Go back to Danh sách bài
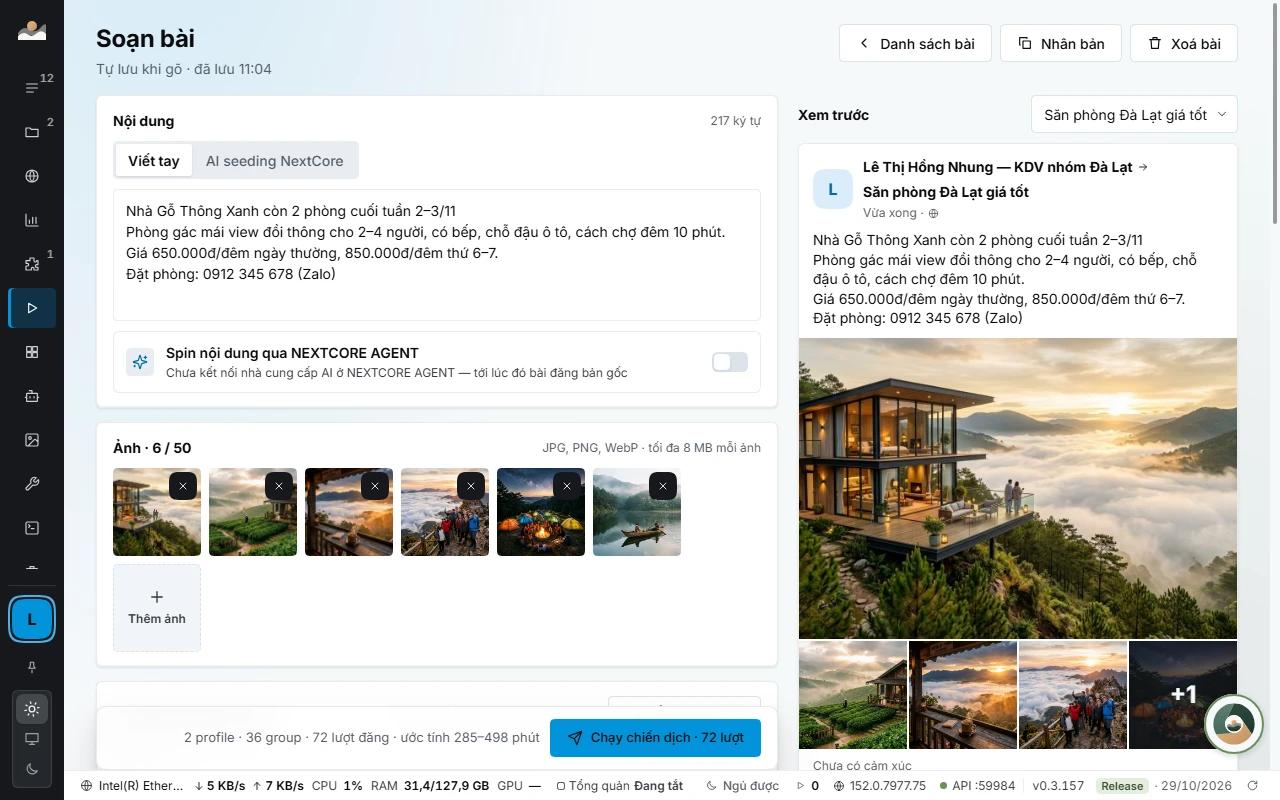Screen dimensions: 1280x800 (x=915, y=43)
